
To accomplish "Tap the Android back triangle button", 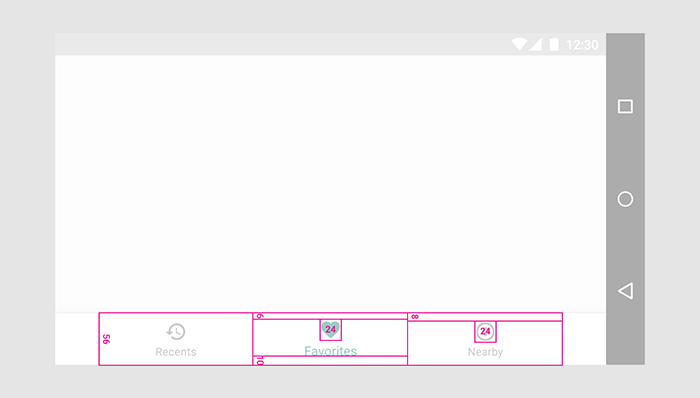I will [625, 291].
